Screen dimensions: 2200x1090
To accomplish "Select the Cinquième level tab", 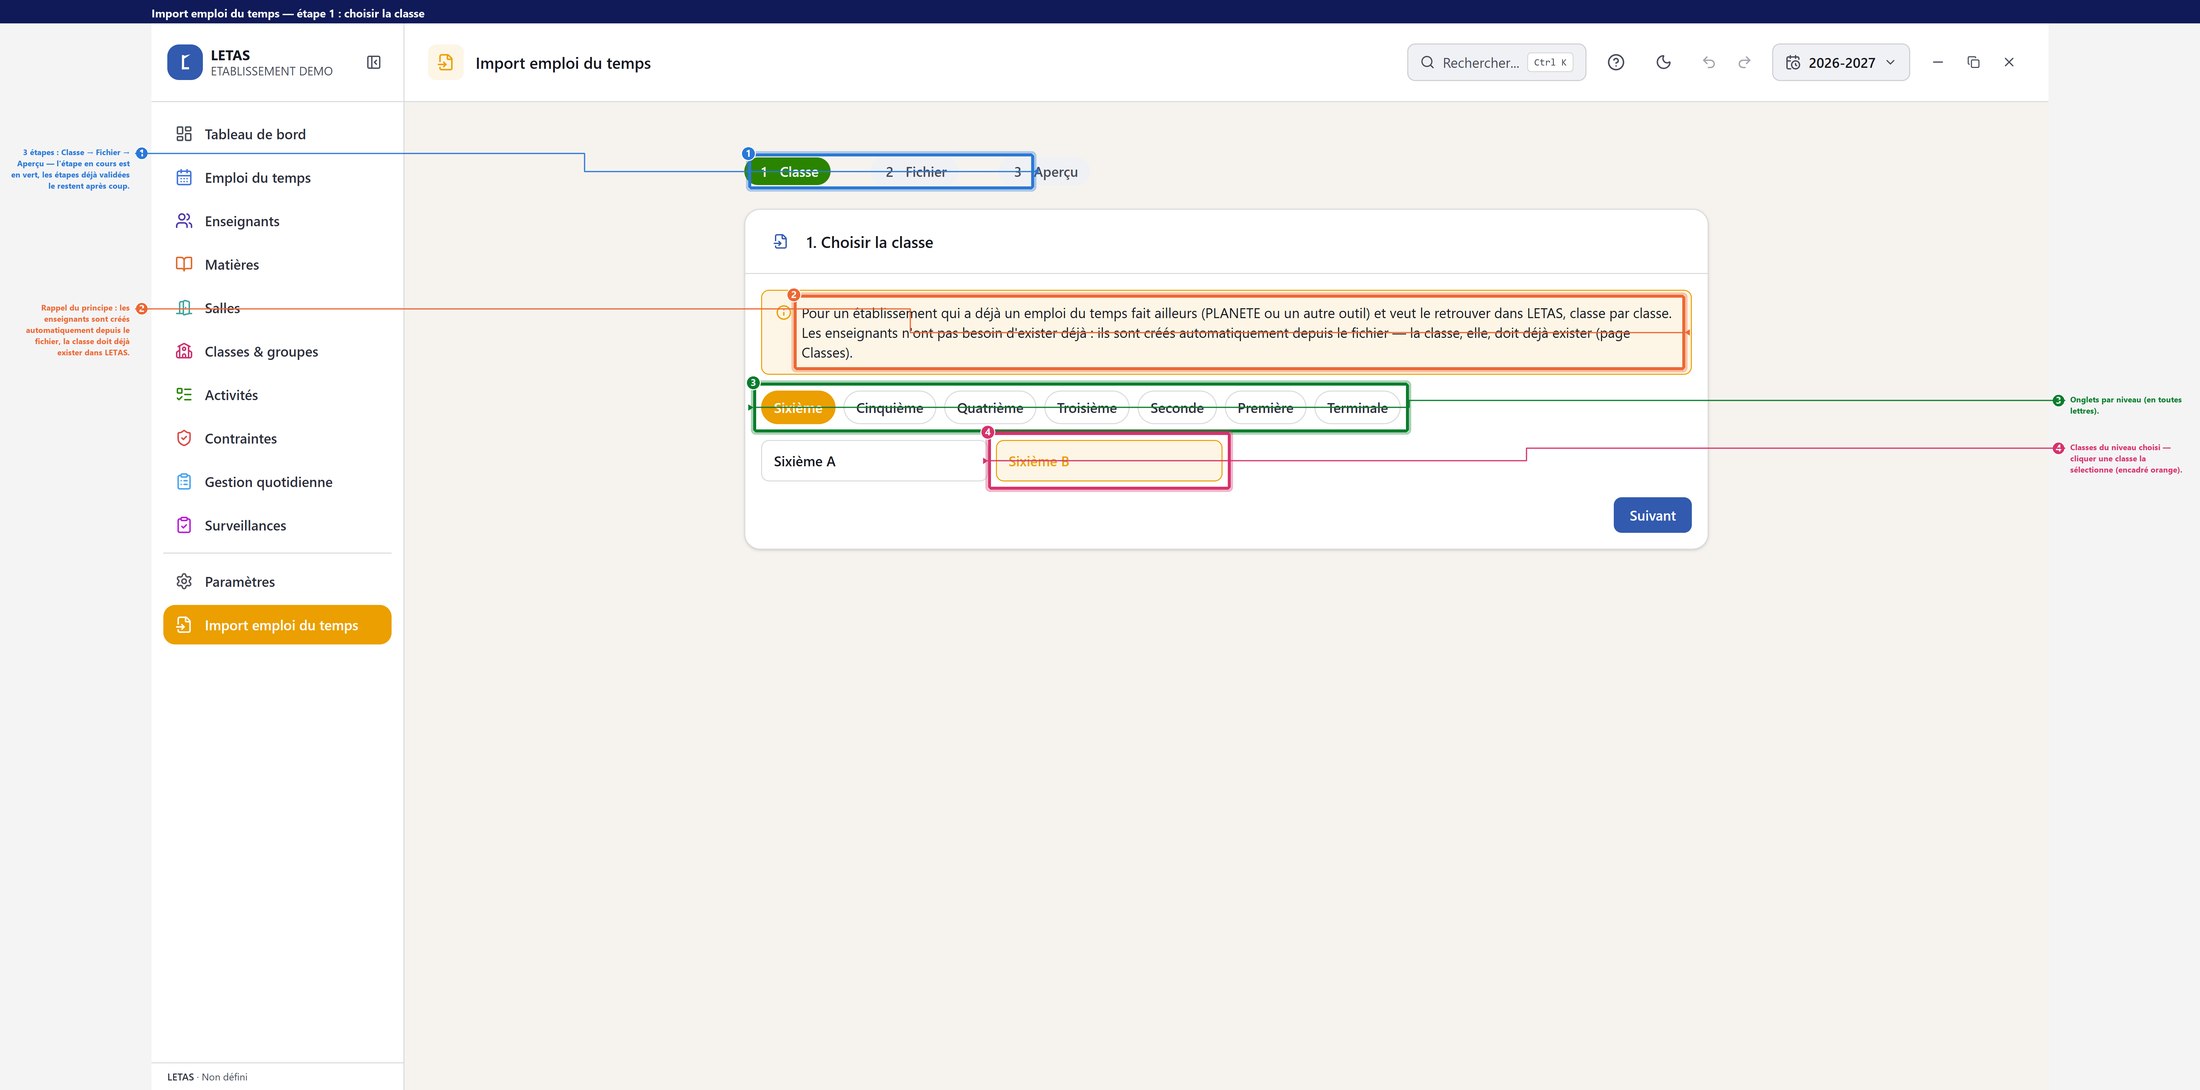I will (x=890, y=408).
